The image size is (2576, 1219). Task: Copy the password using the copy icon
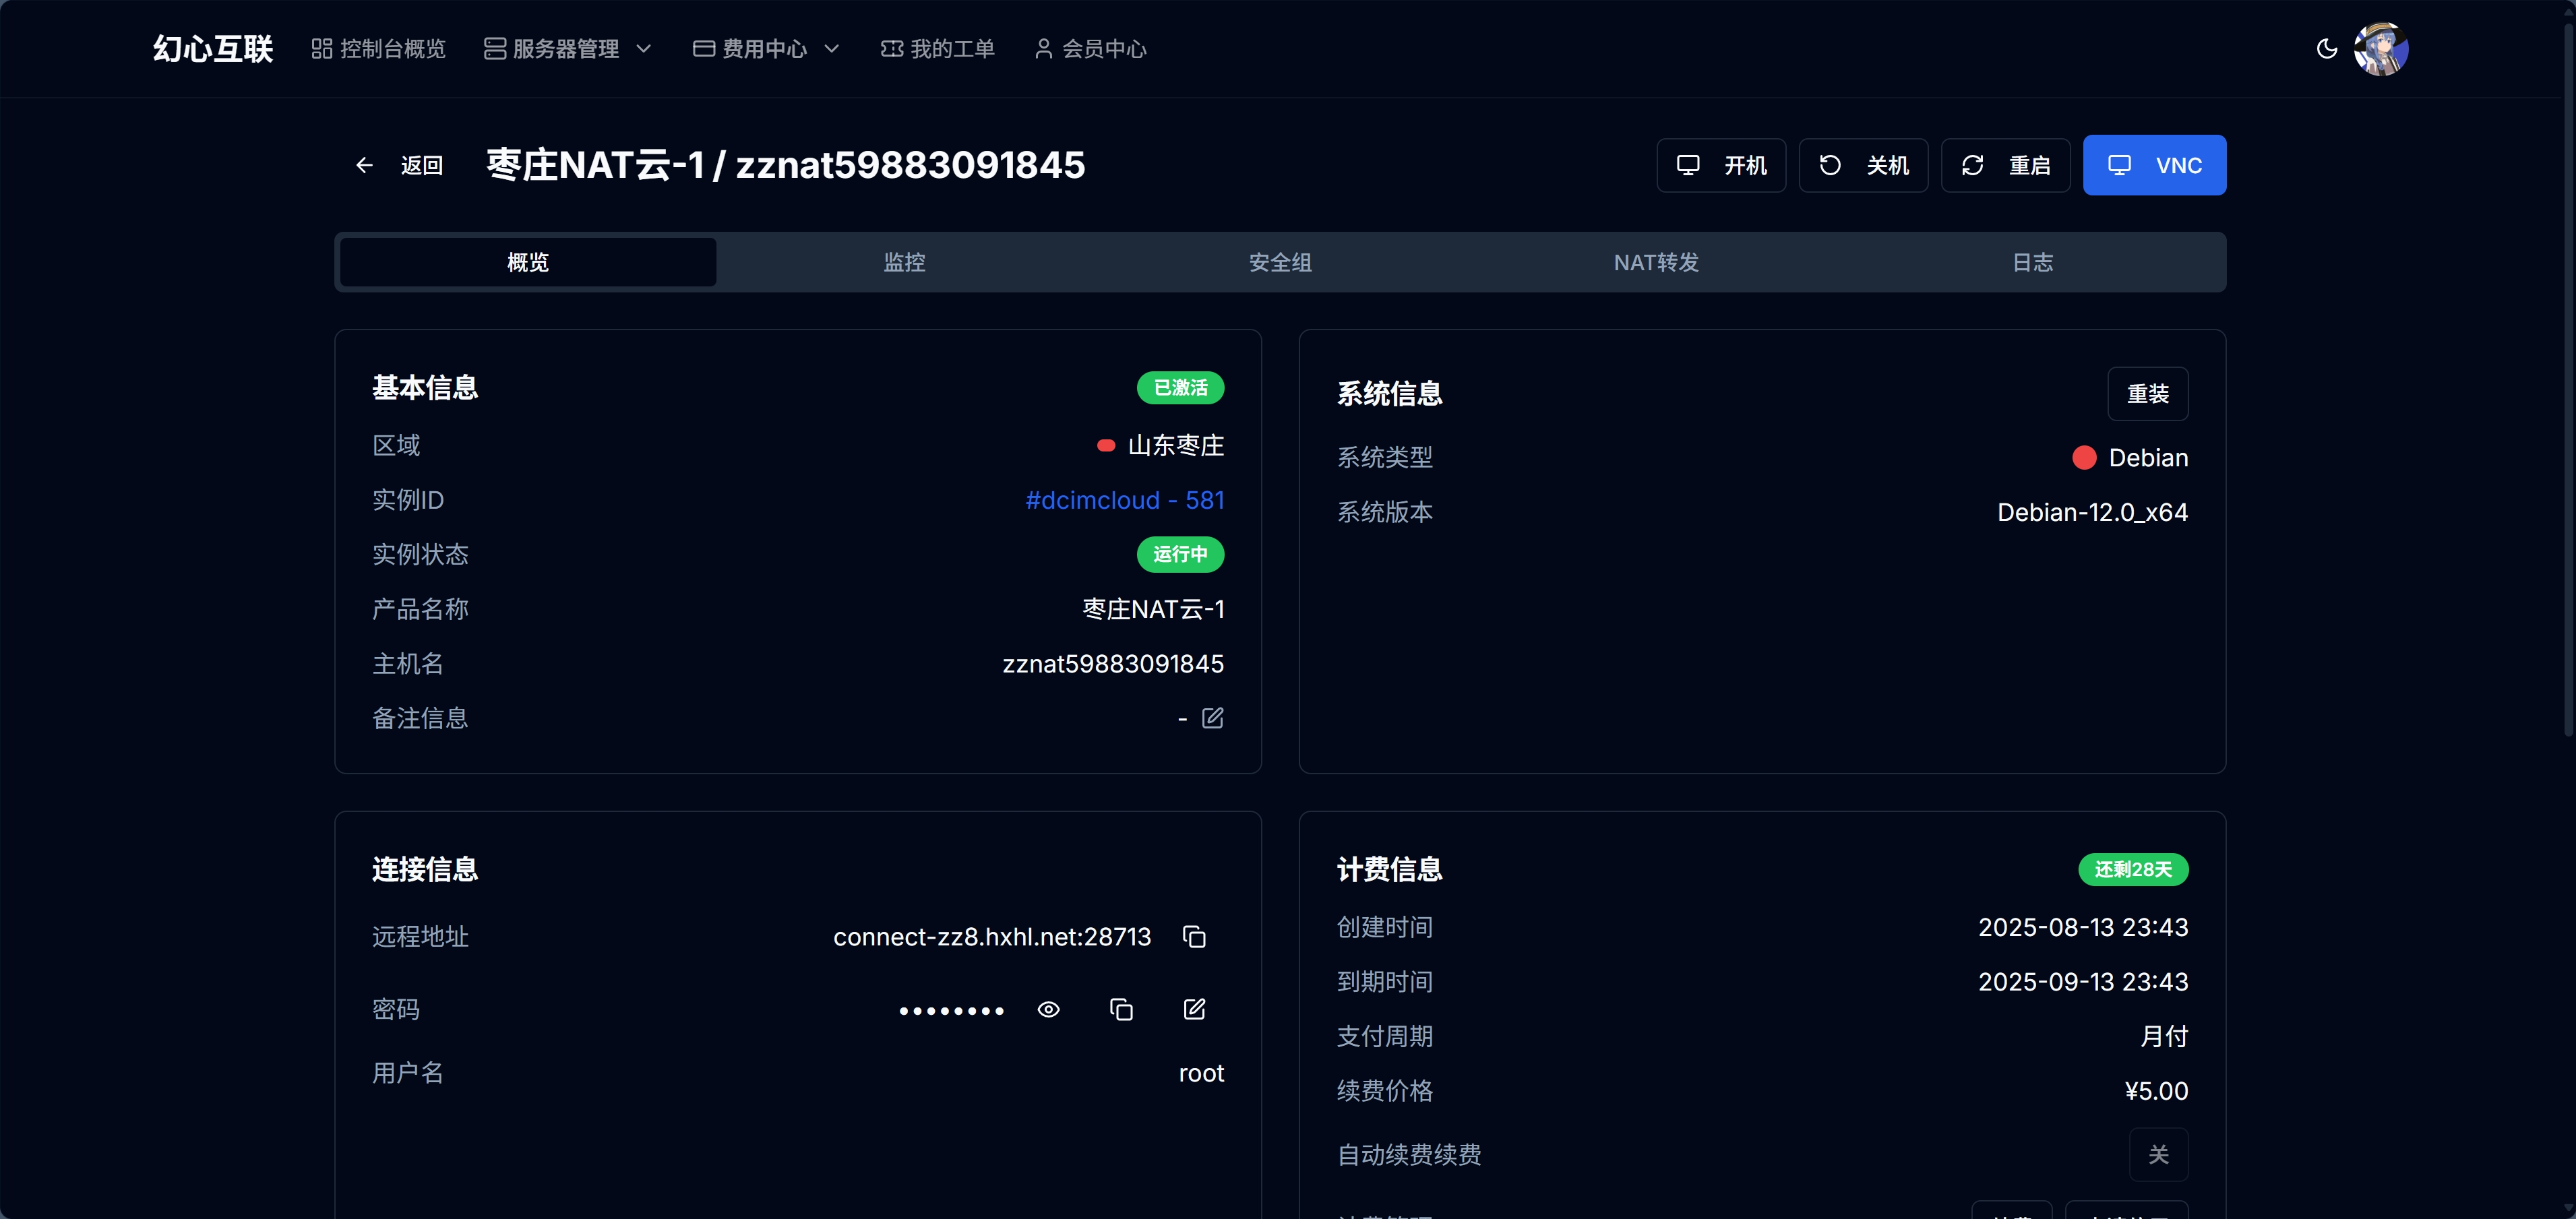tap(1121, 1009)
